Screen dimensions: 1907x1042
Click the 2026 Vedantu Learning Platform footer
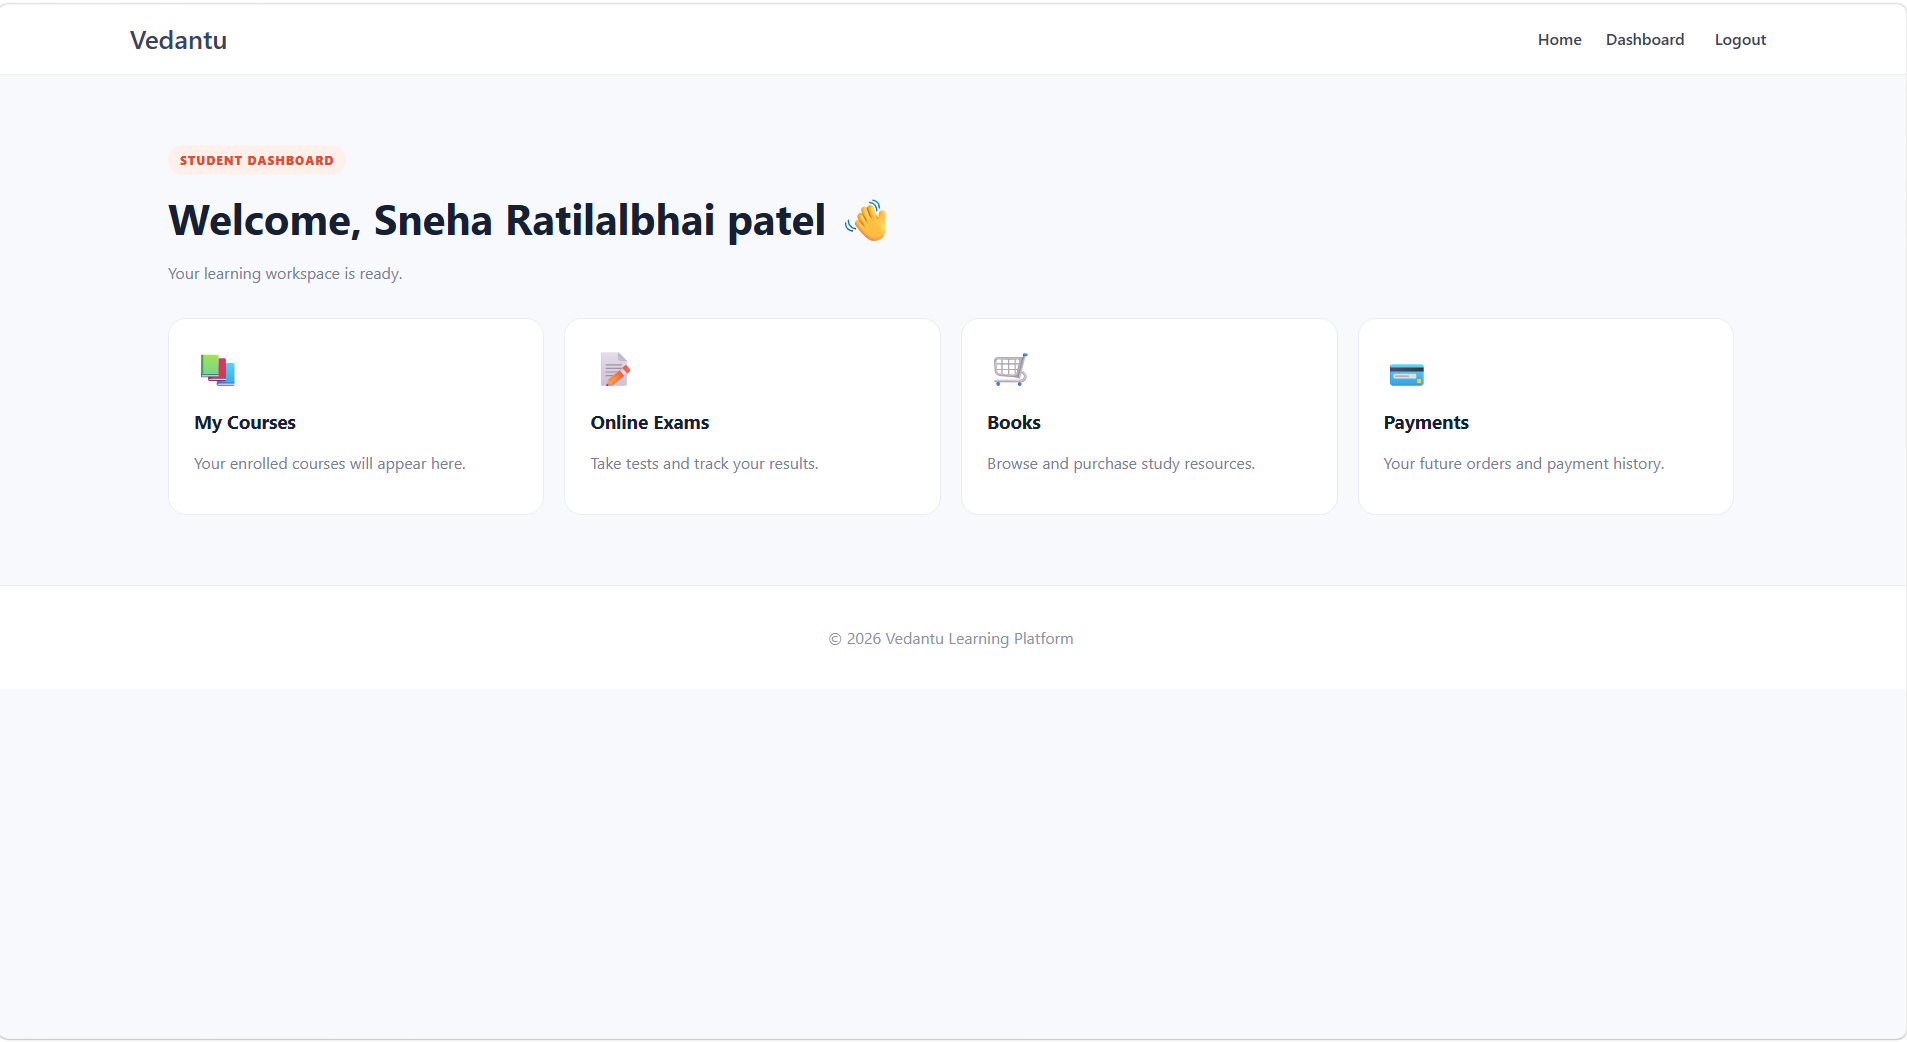(951, 639)
